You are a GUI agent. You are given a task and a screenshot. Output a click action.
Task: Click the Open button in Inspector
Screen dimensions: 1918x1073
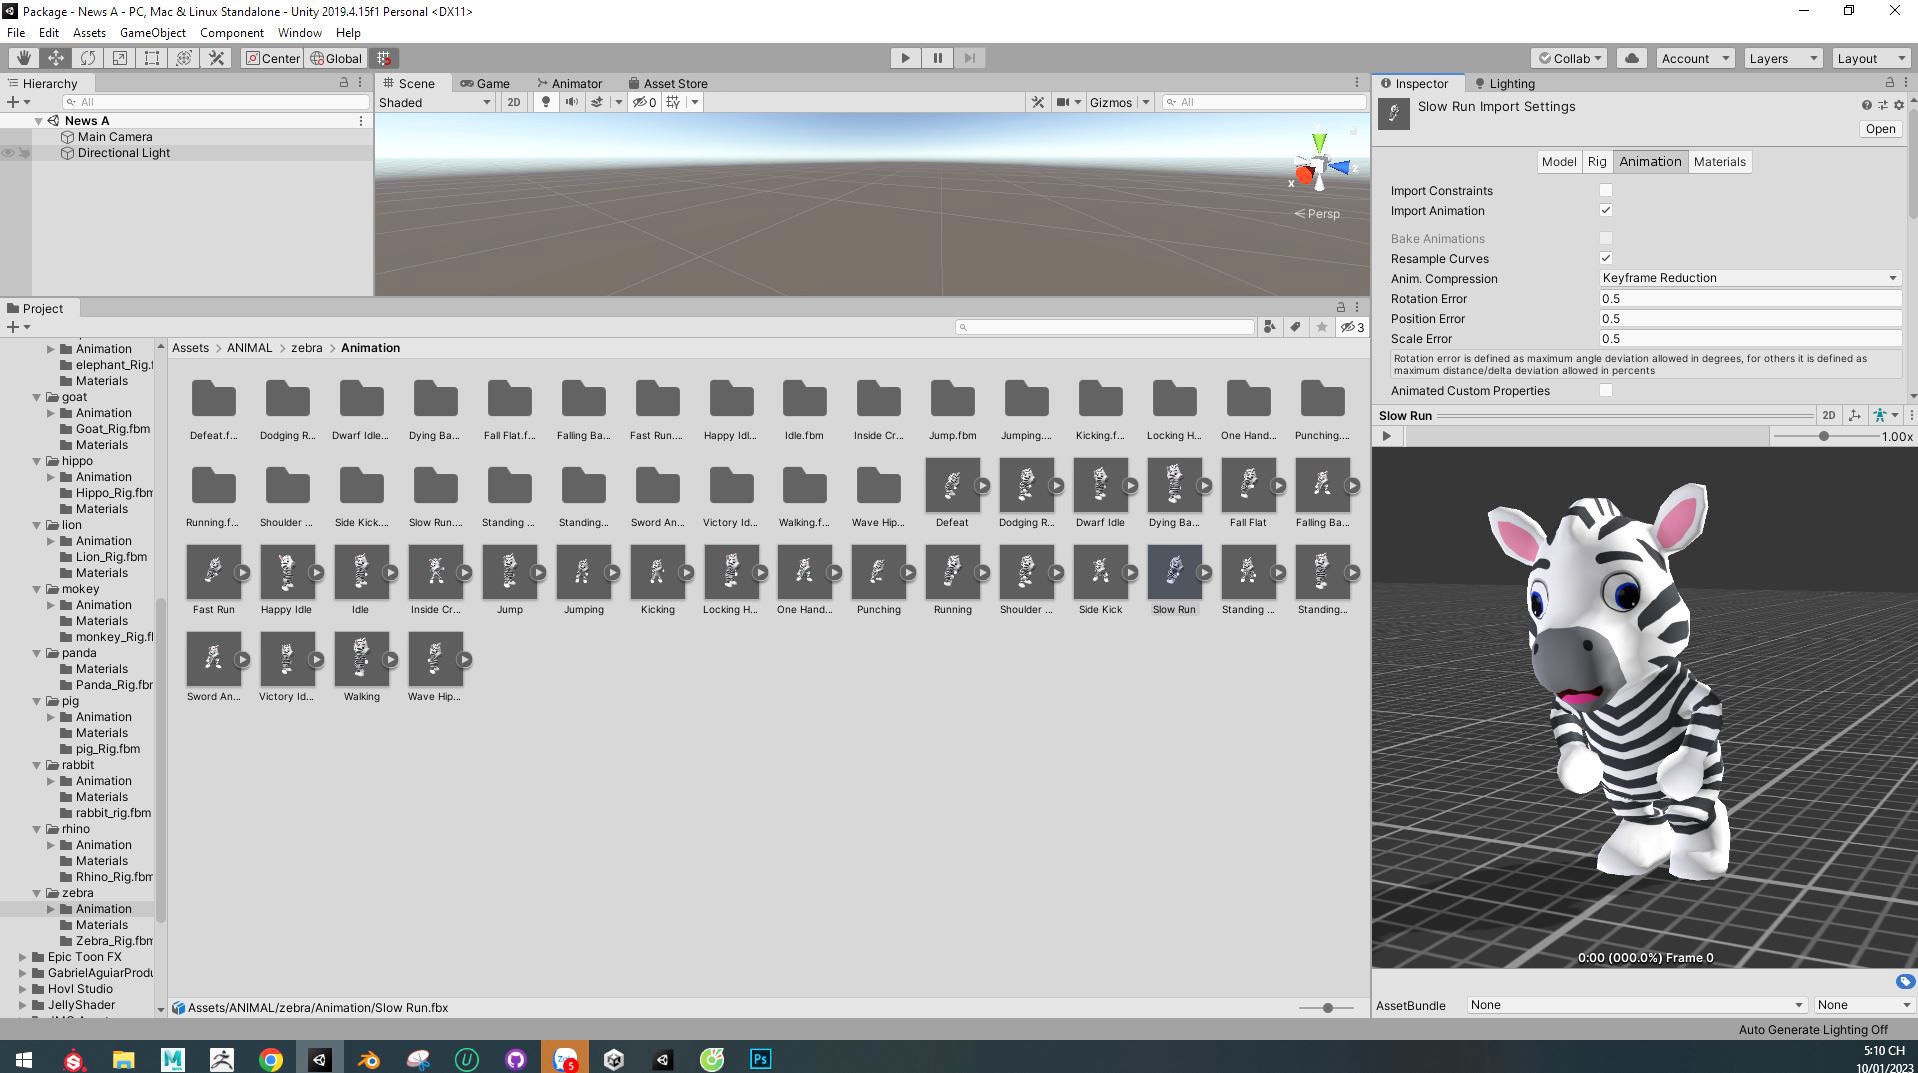(1880, 128)
